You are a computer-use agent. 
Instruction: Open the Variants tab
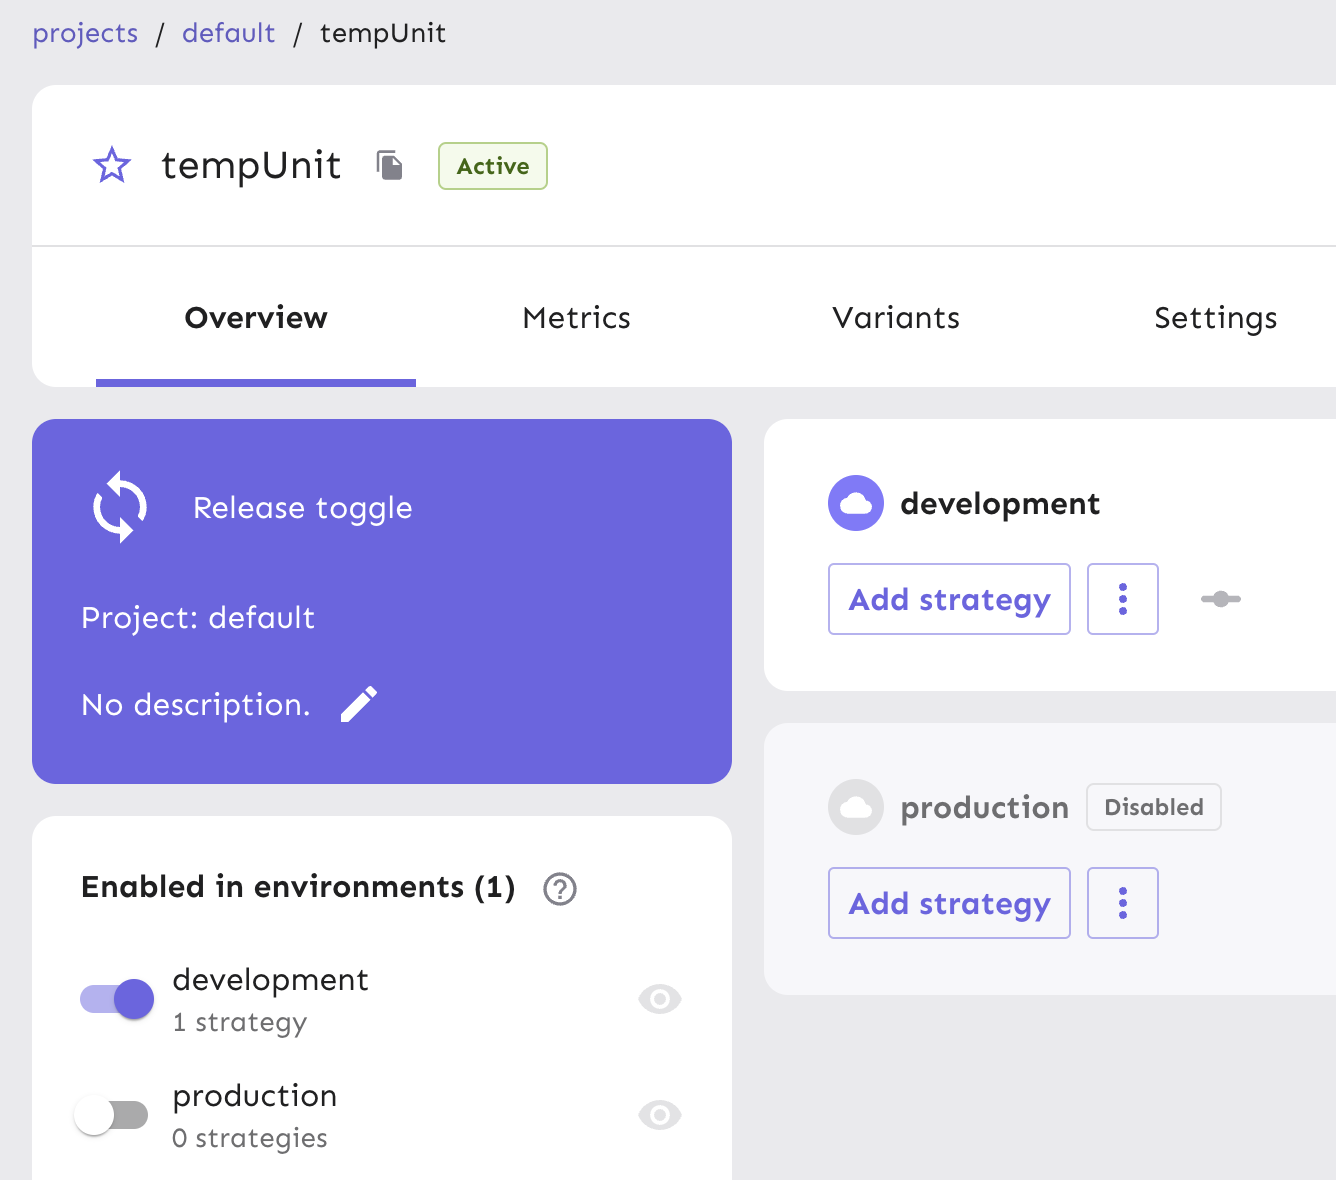pyautogui.click(x=895, y=318)
